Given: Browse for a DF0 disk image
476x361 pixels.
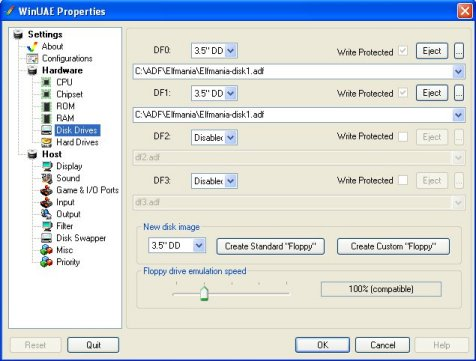Looking at the screenshot, I should [459, 51].
